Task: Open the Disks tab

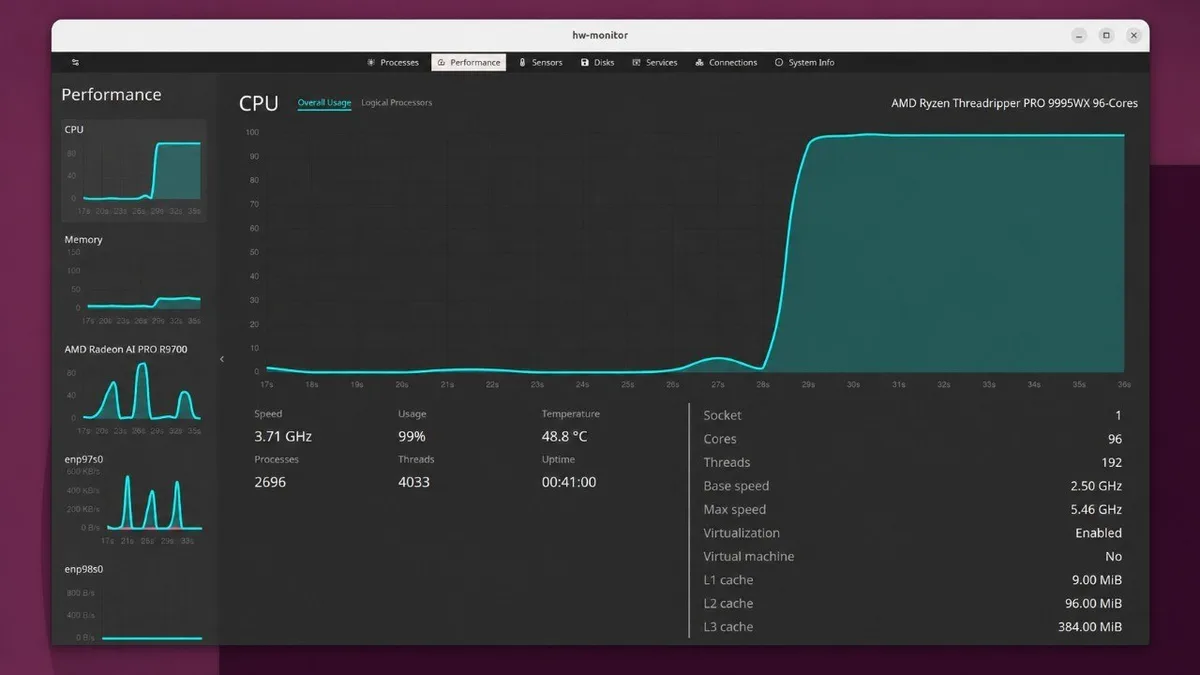Action: click(x=598, y=62)
